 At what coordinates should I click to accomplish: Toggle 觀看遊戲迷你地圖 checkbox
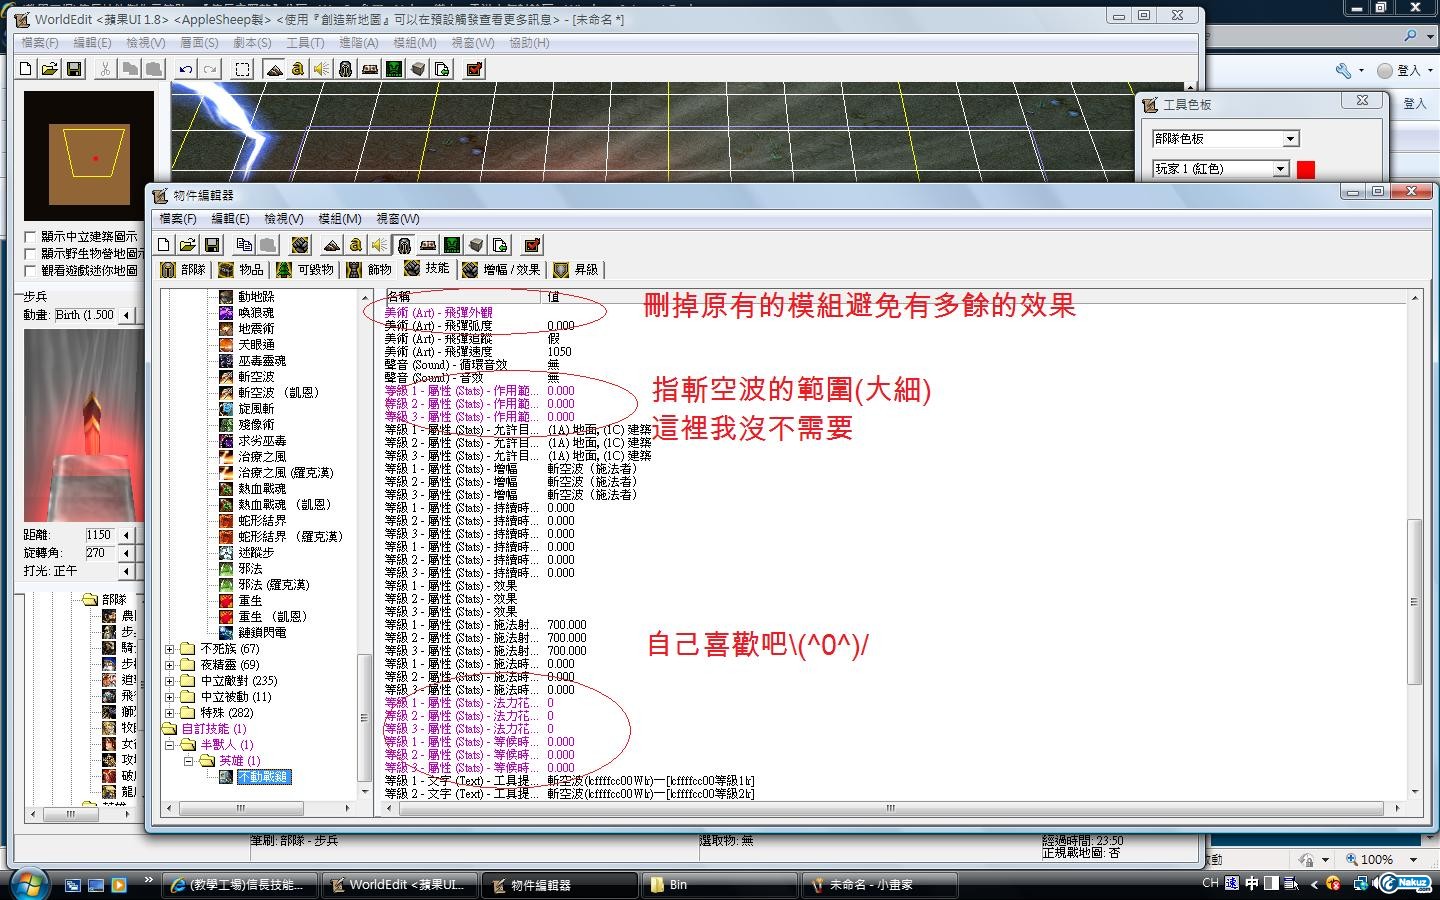click(x=30, y=271)
